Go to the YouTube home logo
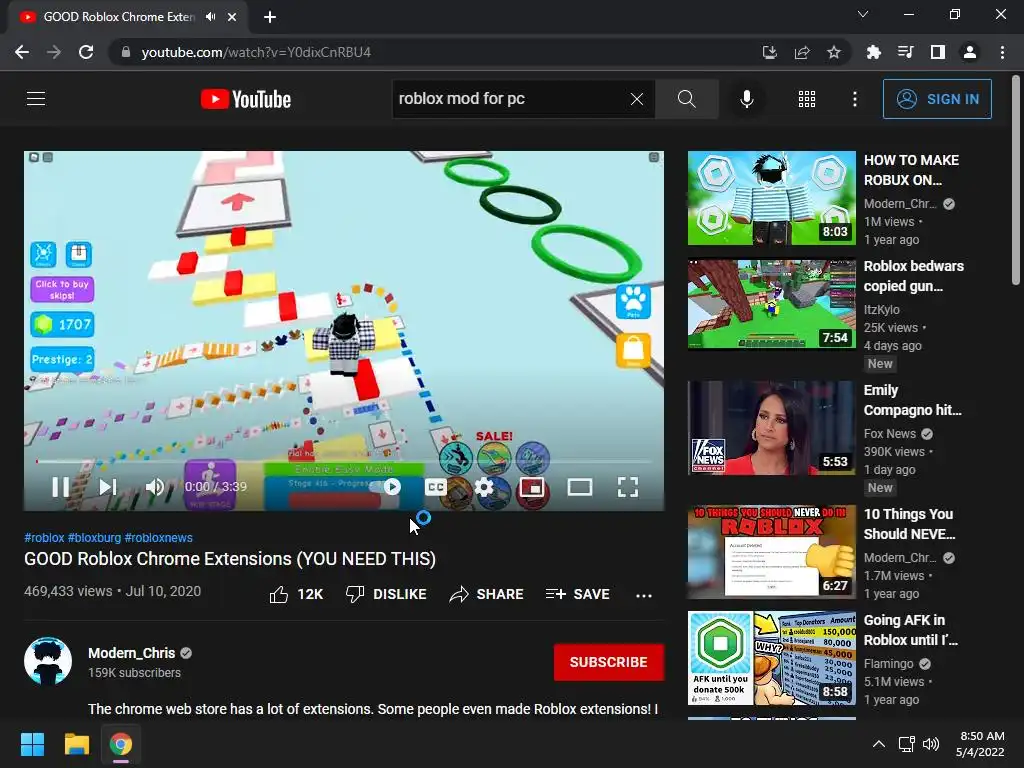 [246, 99]
